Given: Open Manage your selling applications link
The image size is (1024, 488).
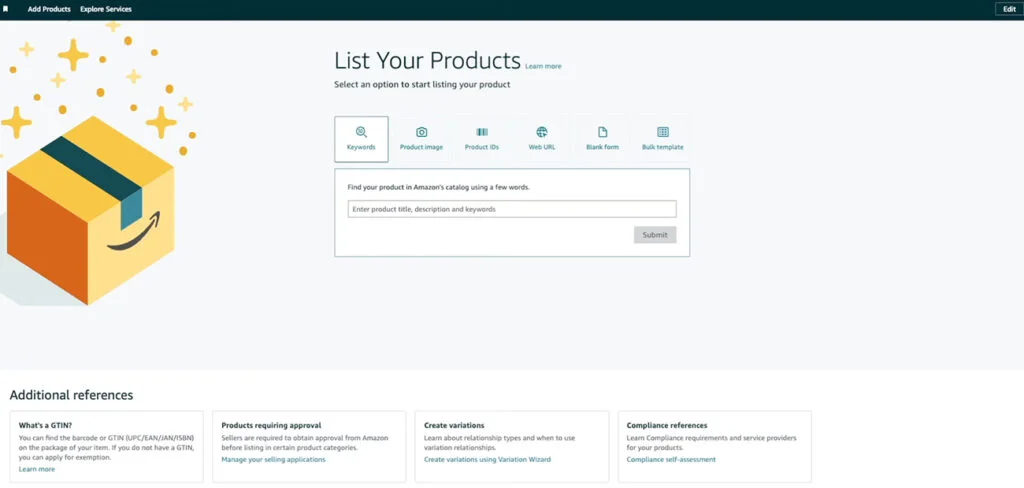Looking at the screenshot, I should coord(274,459).
